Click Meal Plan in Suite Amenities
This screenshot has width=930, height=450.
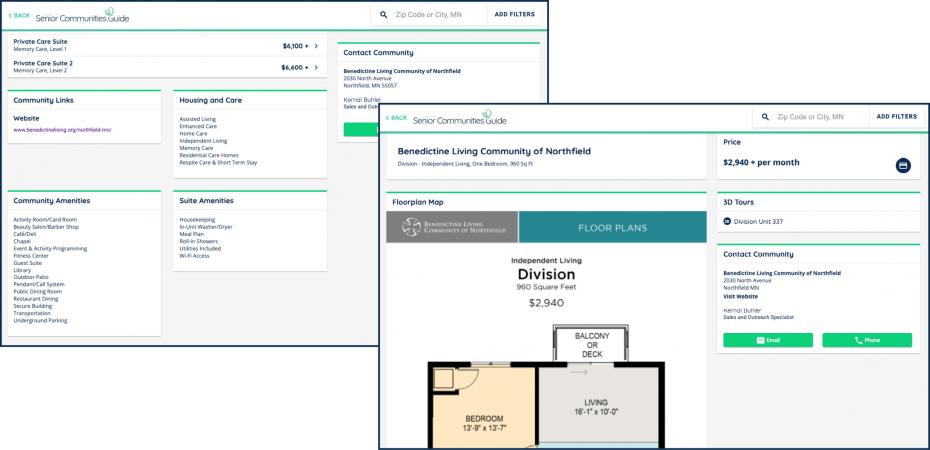pos(192,234)
